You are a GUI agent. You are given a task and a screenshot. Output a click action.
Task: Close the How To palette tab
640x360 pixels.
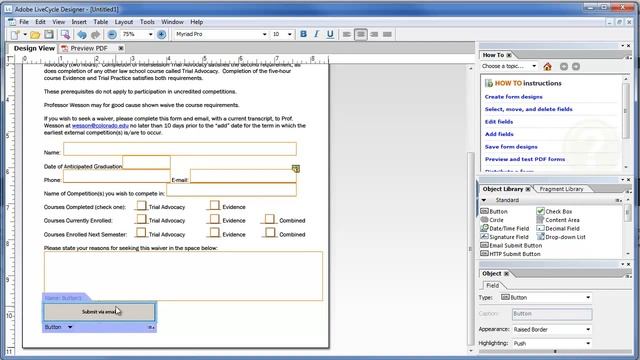(509, 55)
